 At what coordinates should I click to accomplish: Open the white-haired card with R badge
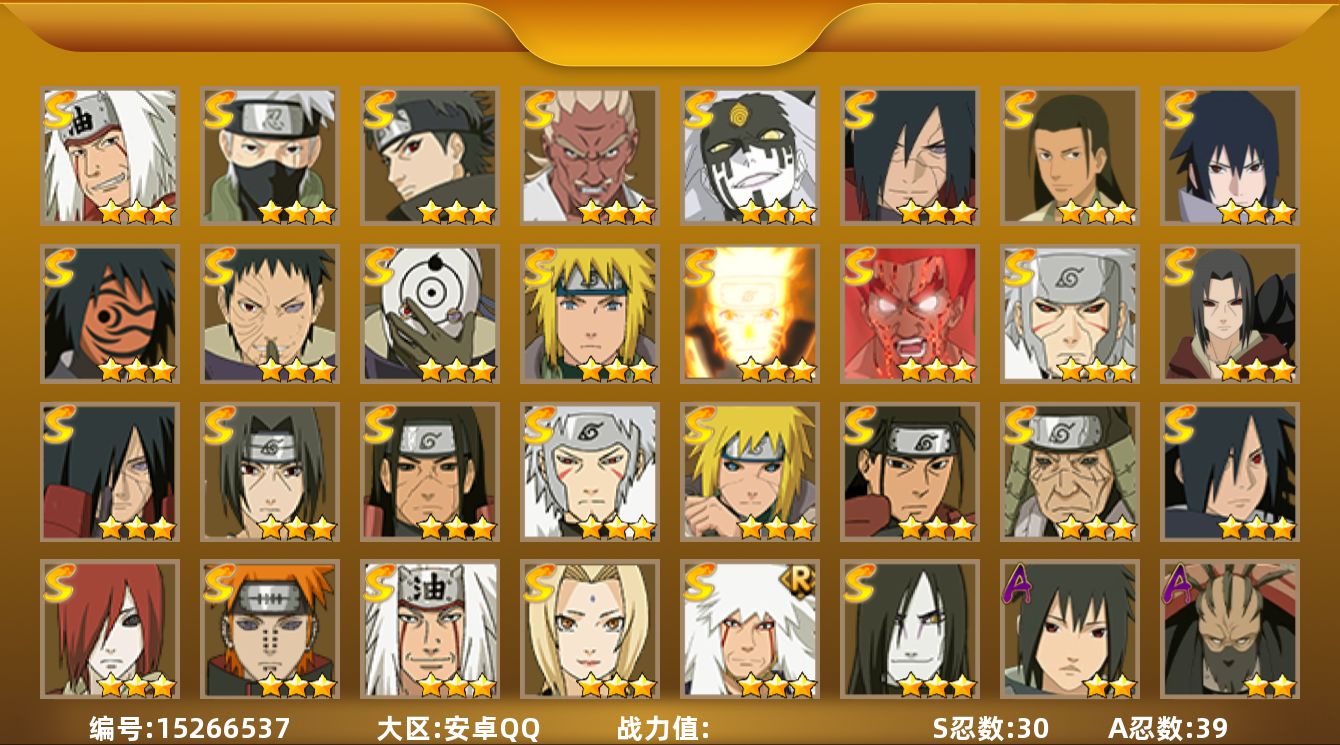click(x=750, y=629)
